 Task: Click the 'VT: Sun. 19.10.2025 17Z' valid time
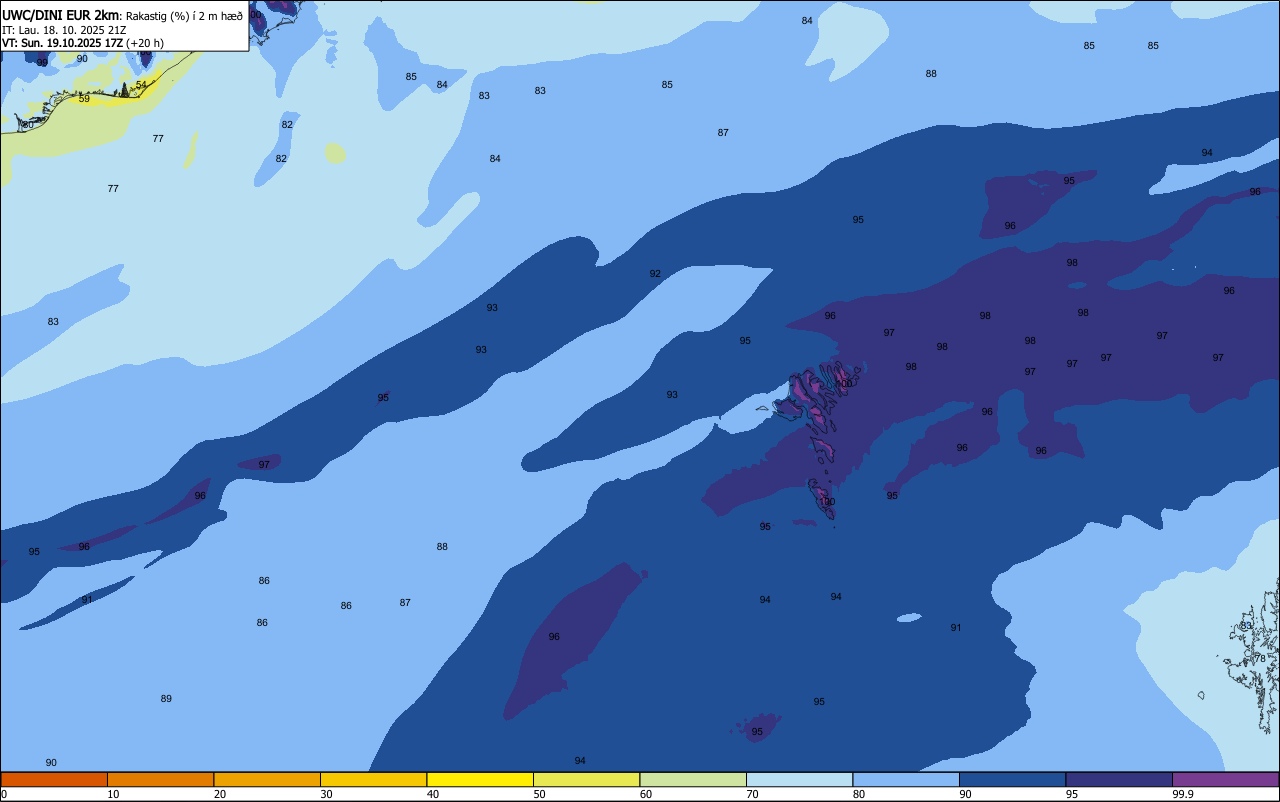pyautogui.click(x=62, y=43)
